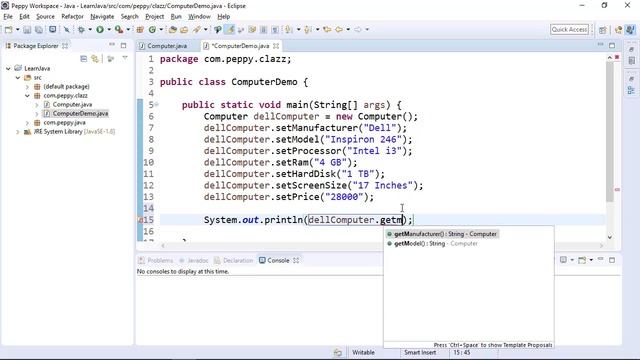Screen dimensions: 640x360
Task: Select ComputerDemo.java in Package Explorer
Action: click(x=80, y=113)
